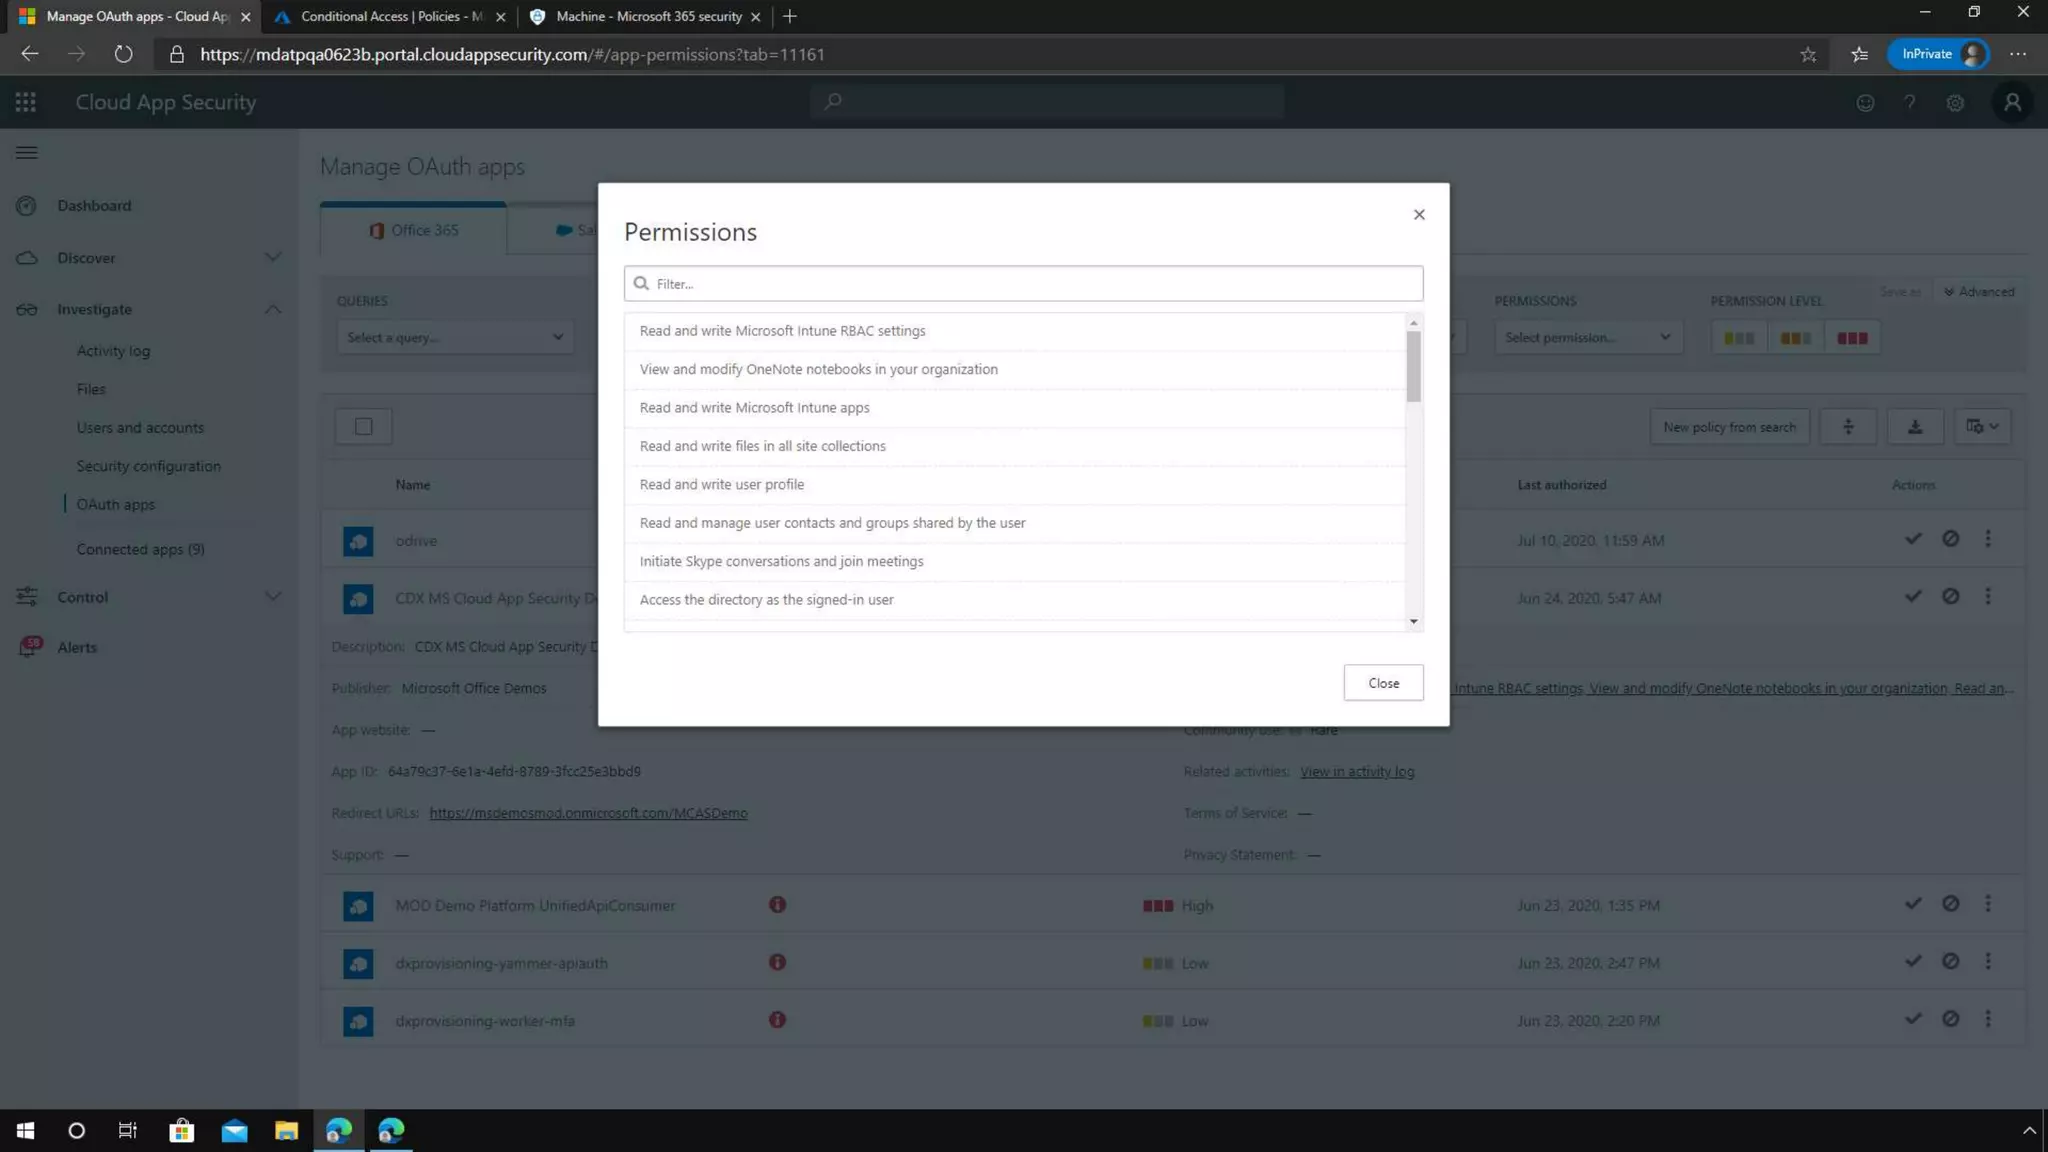Click the feedback smiley icon
This screenshot has width=2048, height=1152.
[x=1865, y=103]
